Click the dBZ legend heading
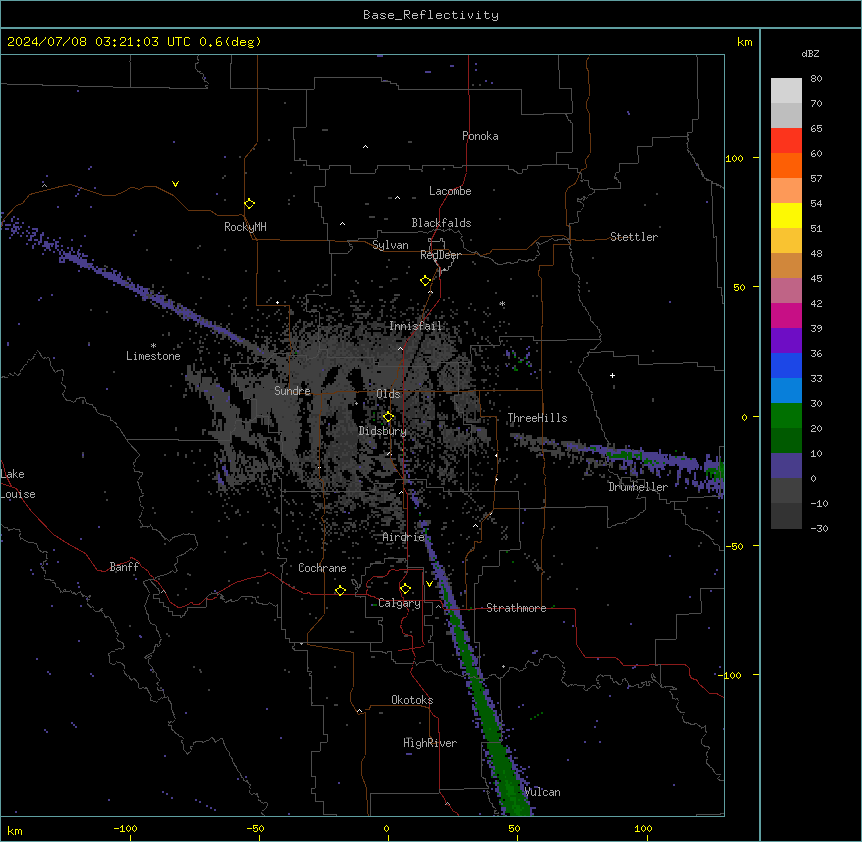862x842 pixels. 810,53
